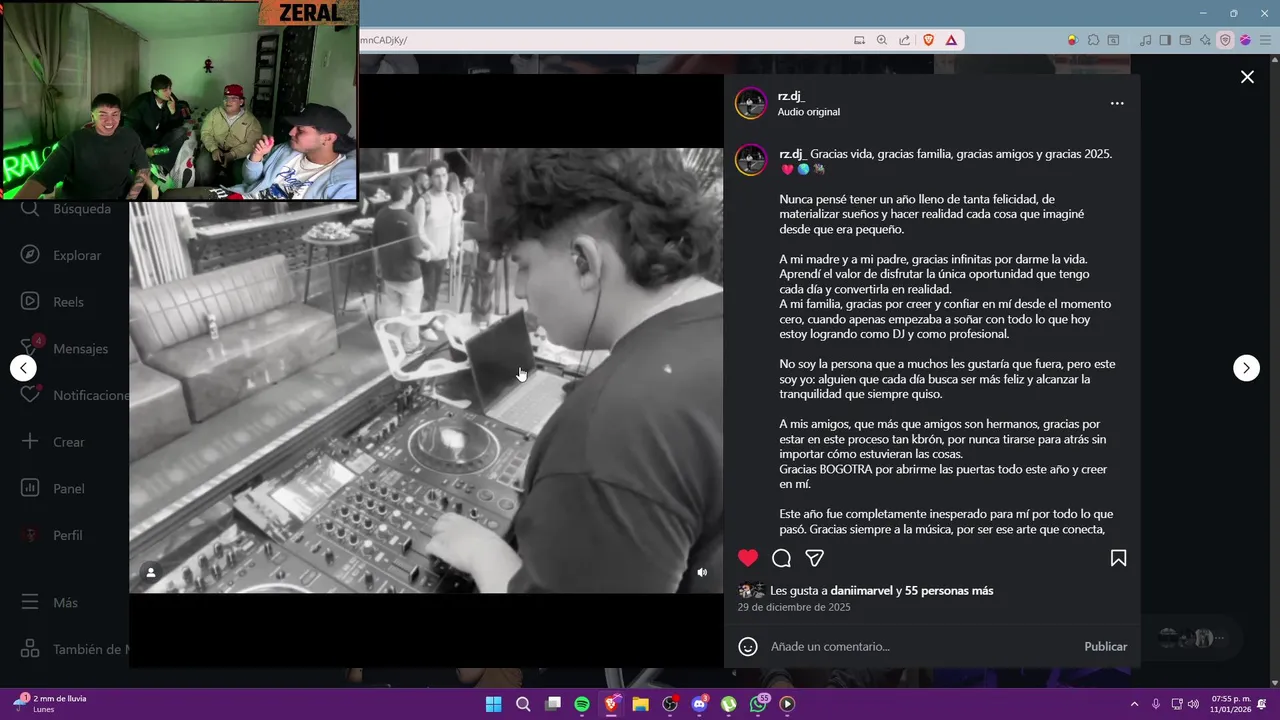The height and width of the screenshot is (720, 1280).
Task: Click the '29 de diciembre de 2025' date
Action: coord(794,607)
